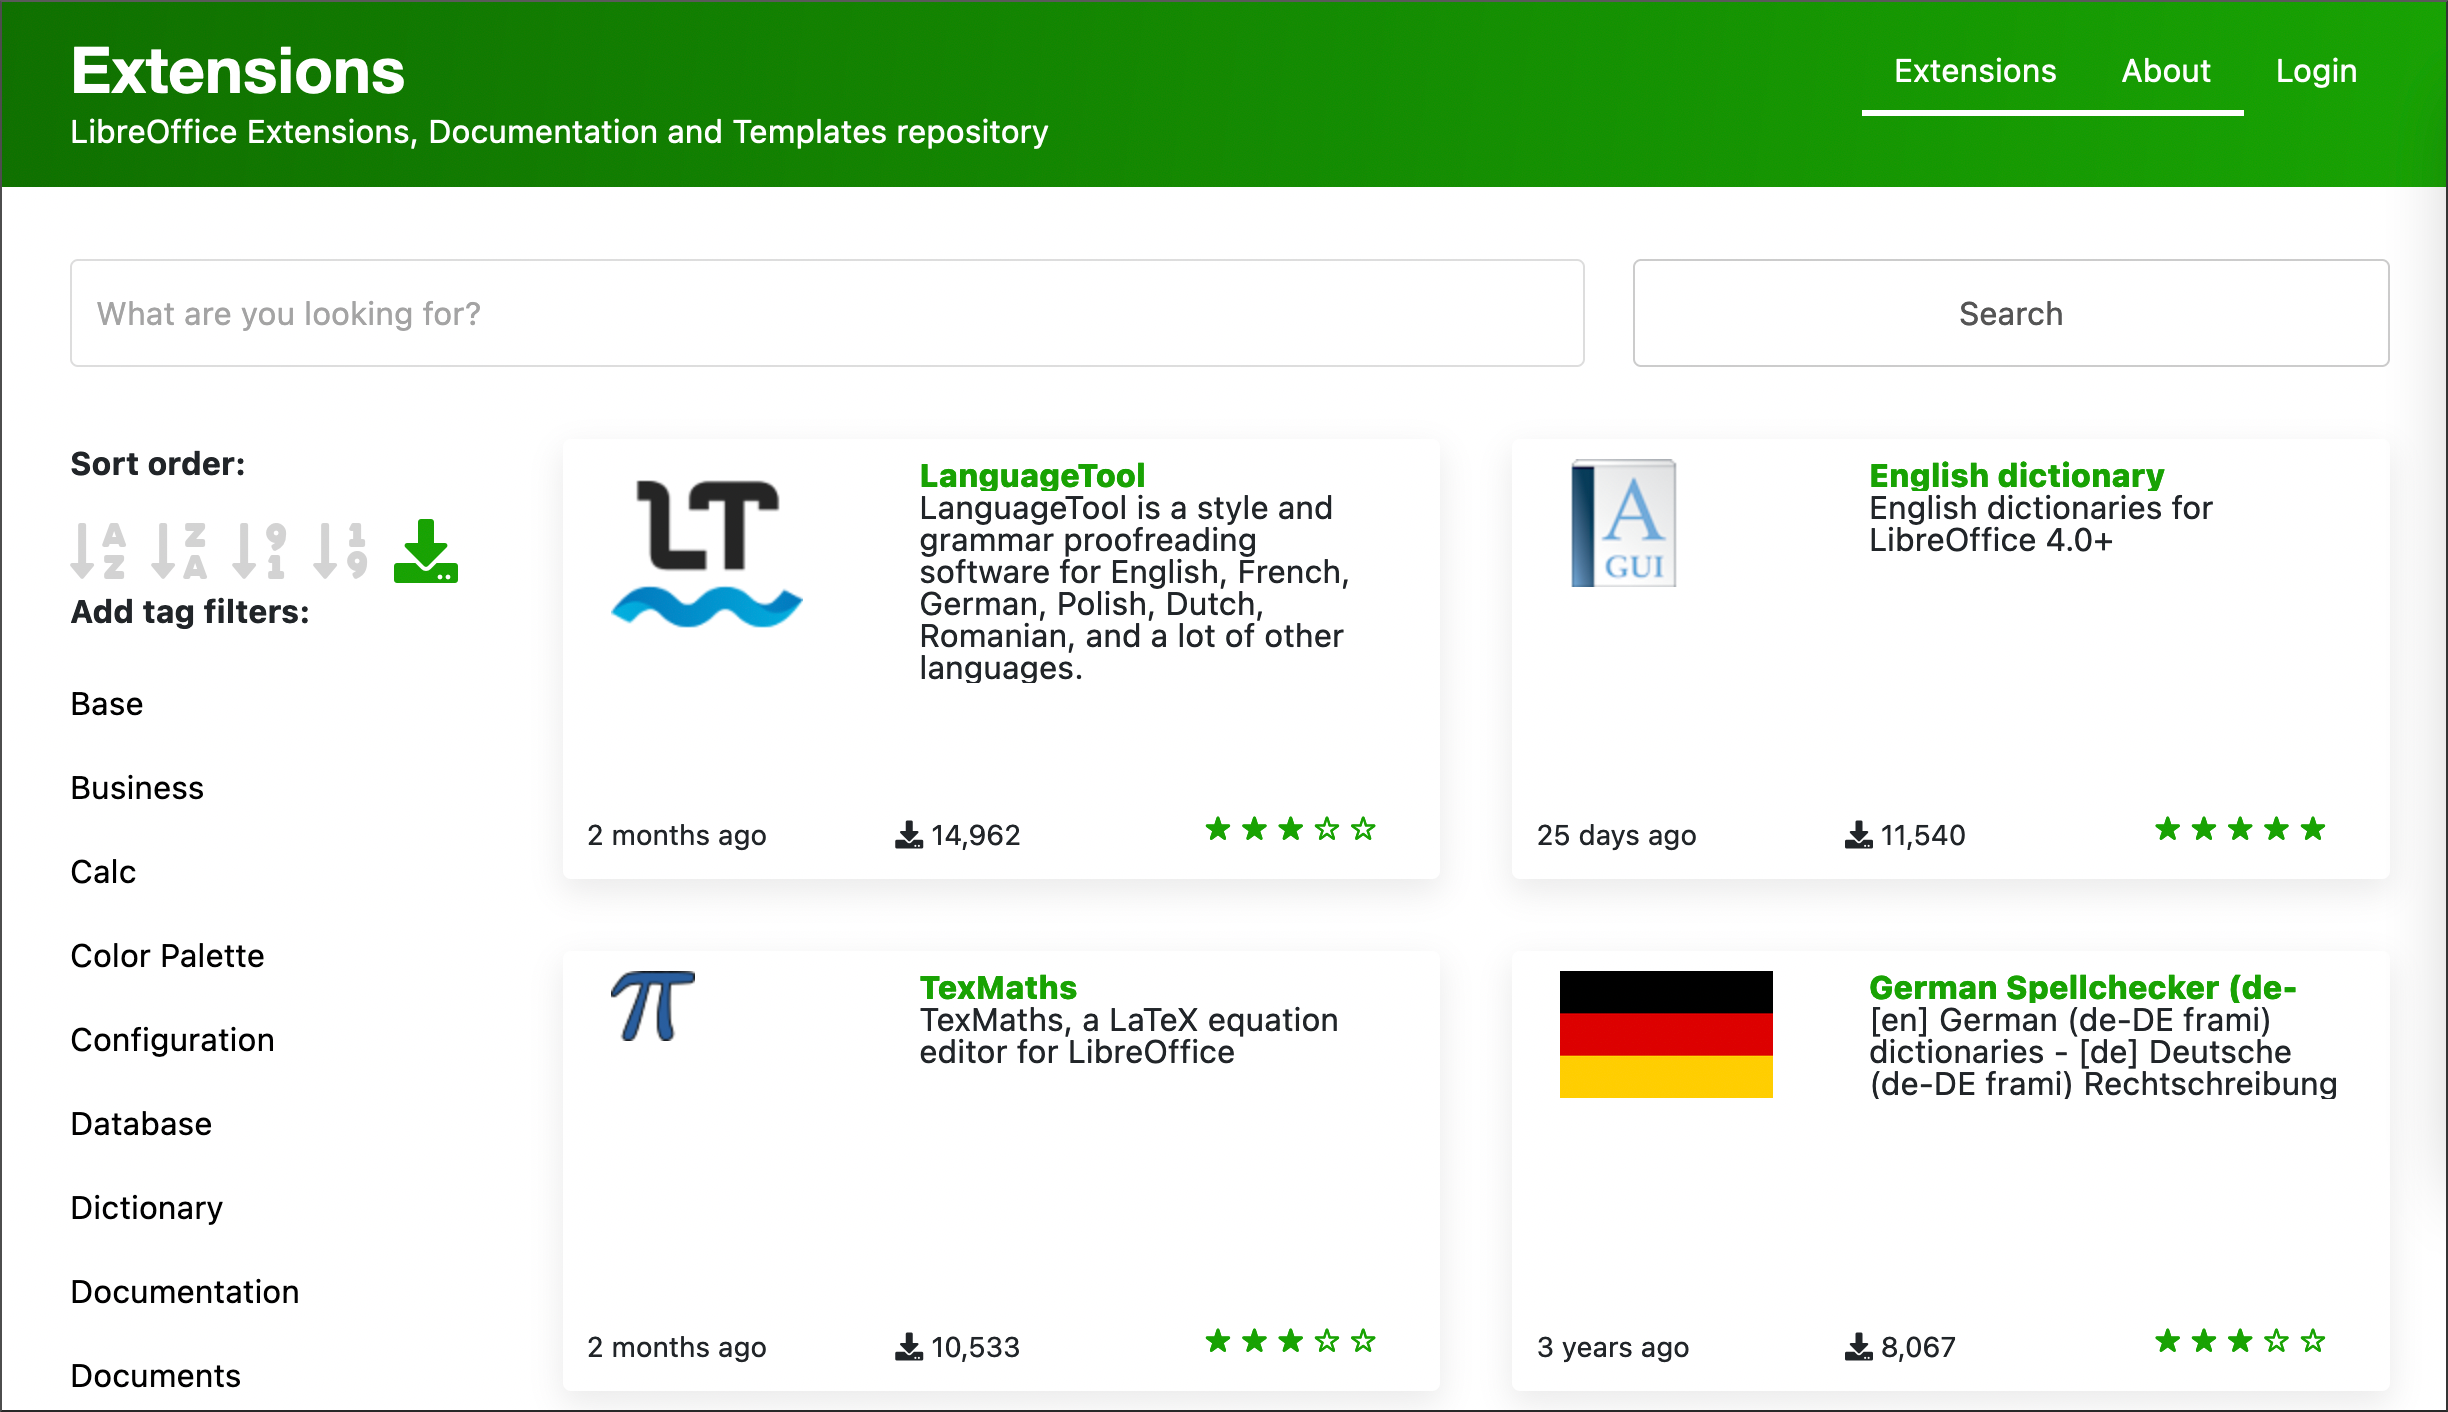Click German Spellchecker star rating
Viewport: 2448px width, 1412px height.
pyautogui.click(x=2240, y=1341)
